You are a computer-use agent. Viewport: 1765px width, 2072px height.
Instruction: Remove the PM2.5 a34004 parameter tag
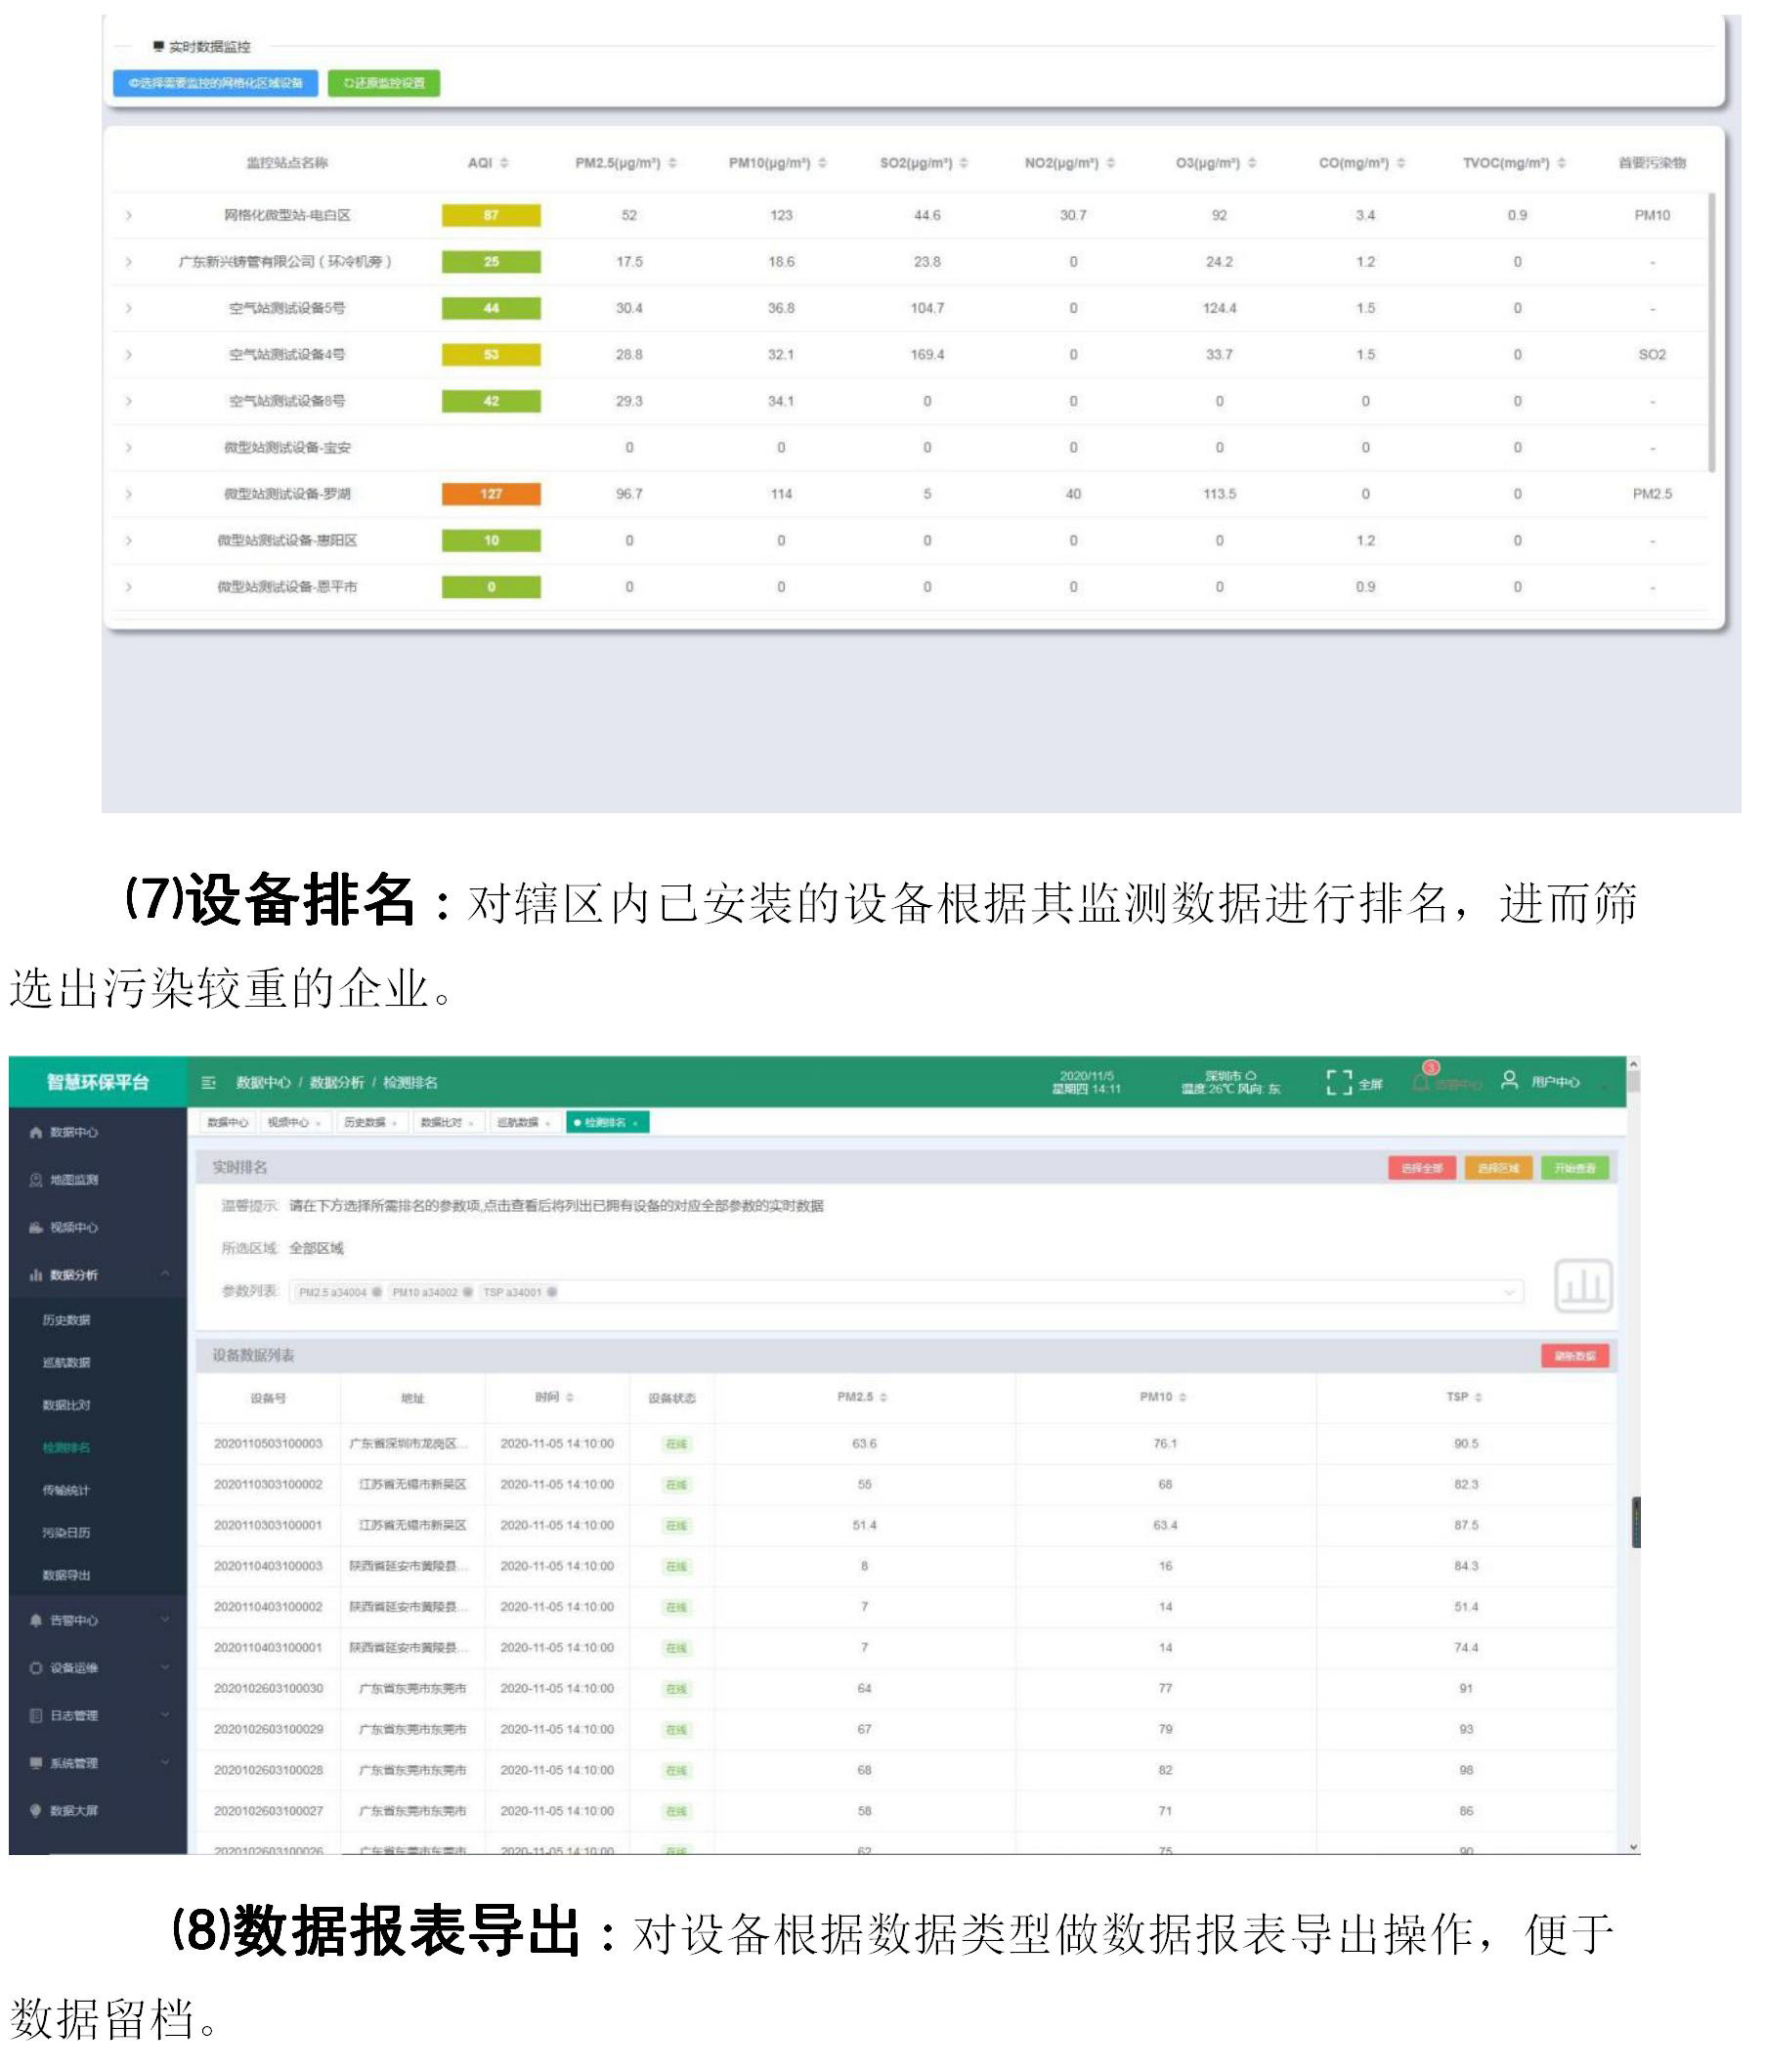pos(377,1292)
